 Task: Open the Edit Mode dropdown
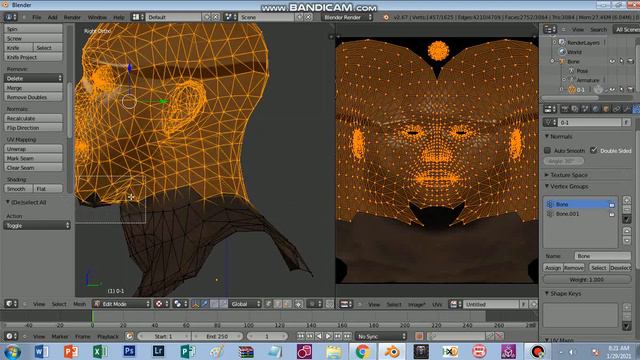(x=122, y=304)
